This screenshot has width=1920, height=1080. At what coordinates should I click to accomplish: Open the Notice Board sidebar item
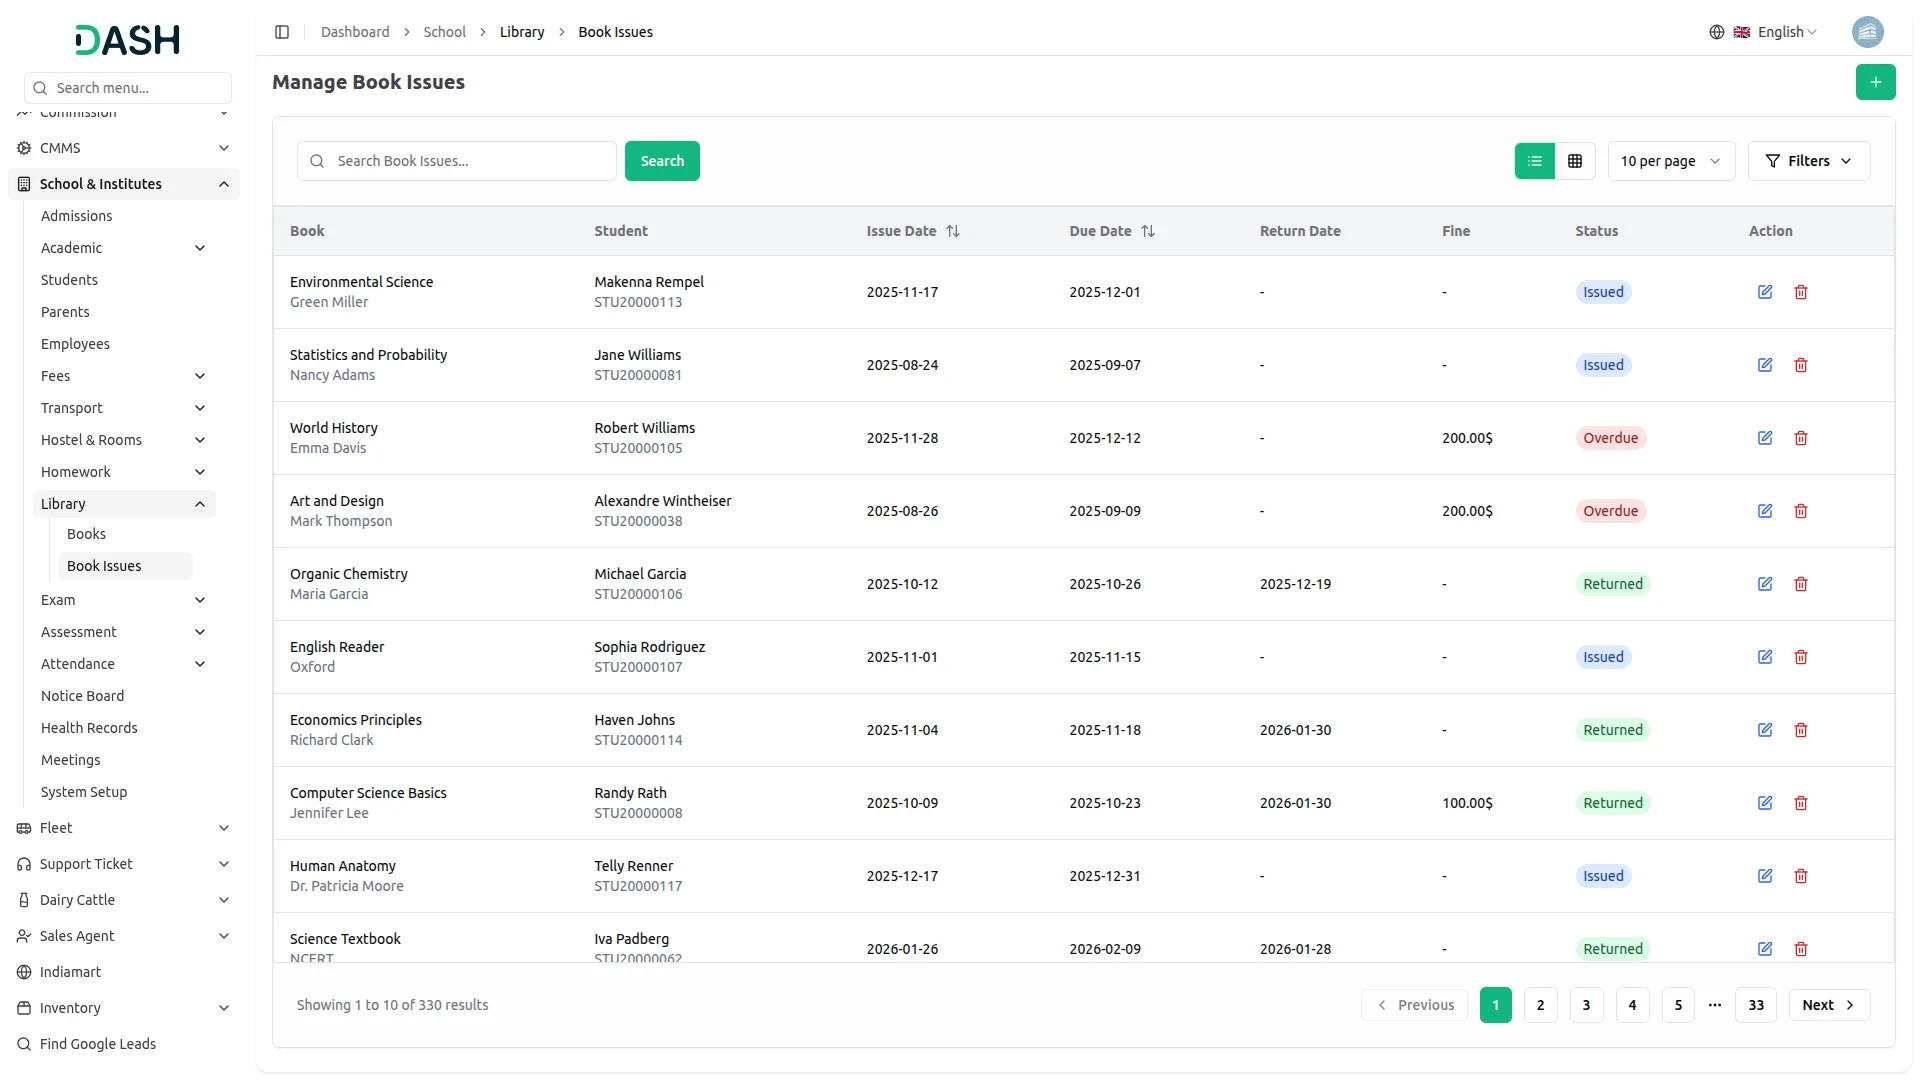[x=82, y=696]
